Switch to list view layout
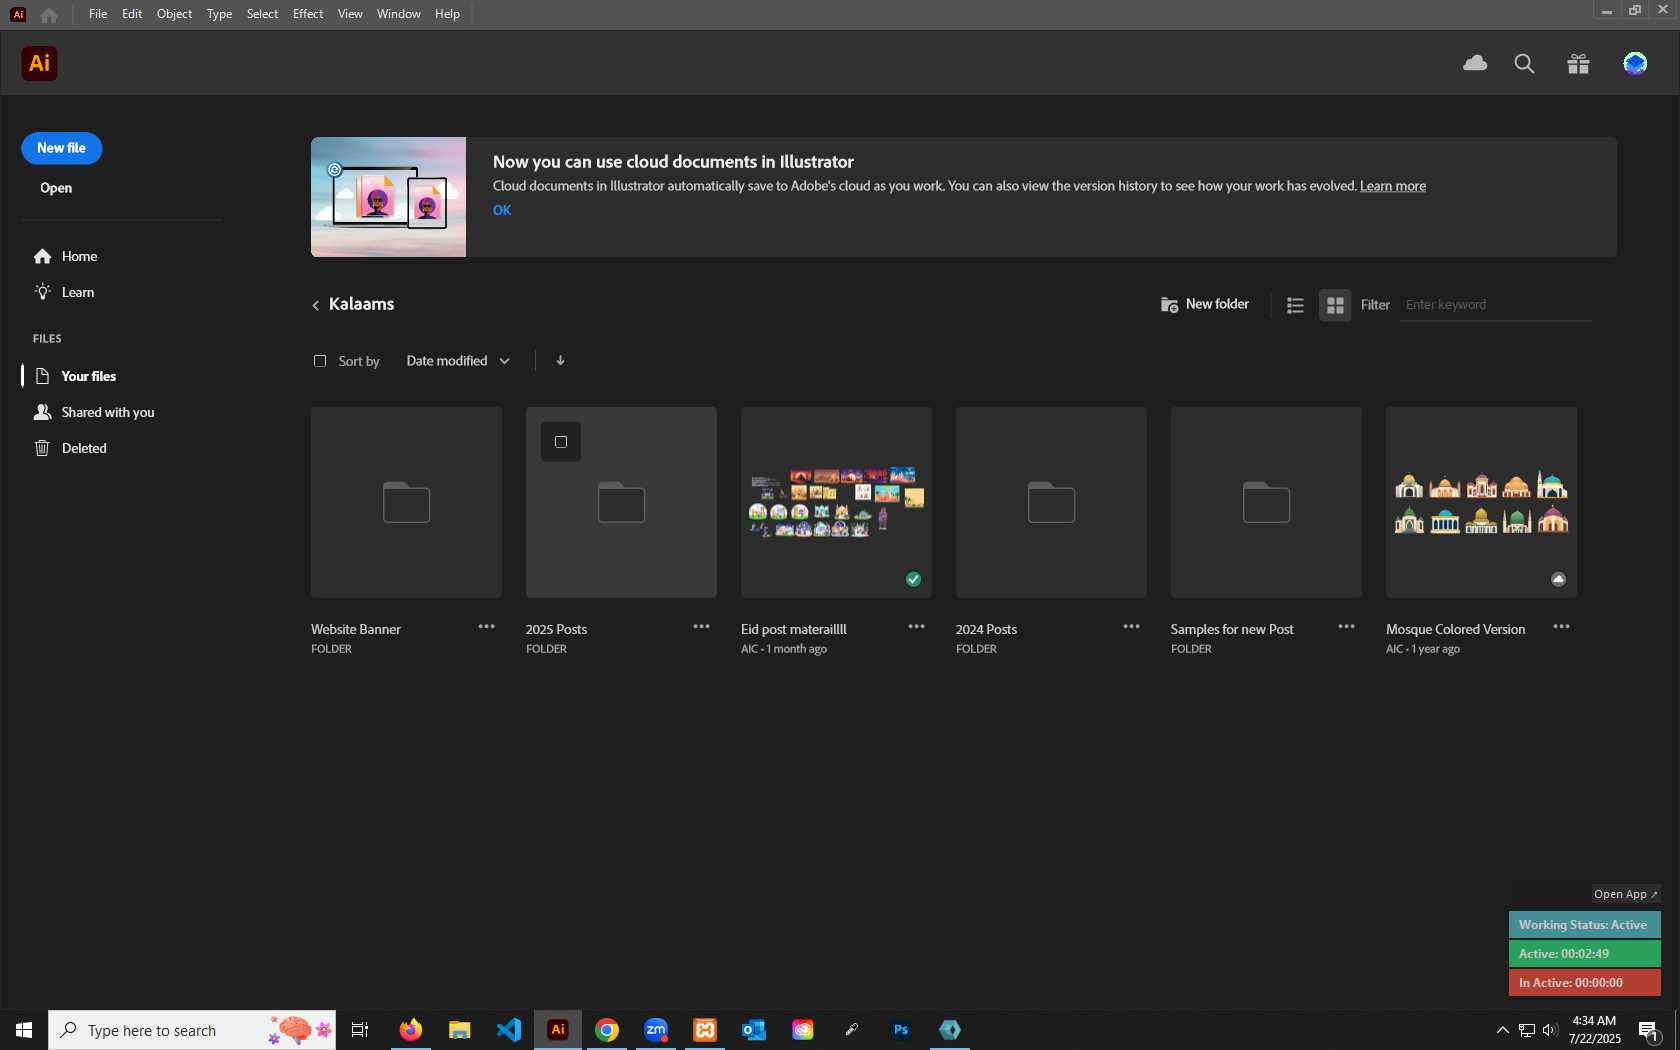The image size is (1680, 1050). click(x=1295, y=305)
